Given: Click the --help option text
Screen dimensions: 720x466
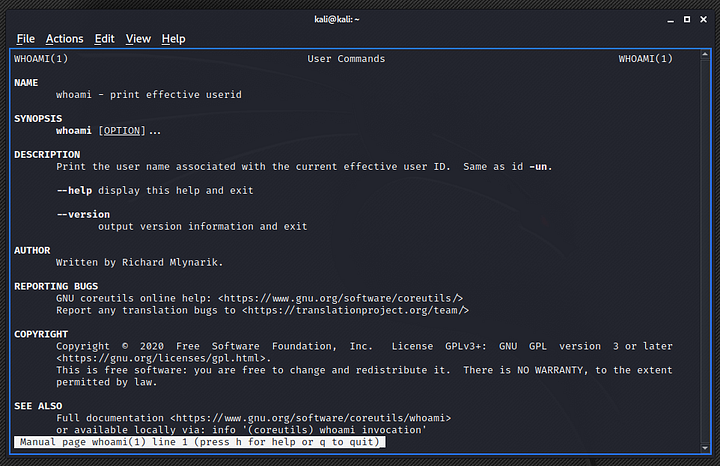Looking at the screenshot, I should [74, 190].
